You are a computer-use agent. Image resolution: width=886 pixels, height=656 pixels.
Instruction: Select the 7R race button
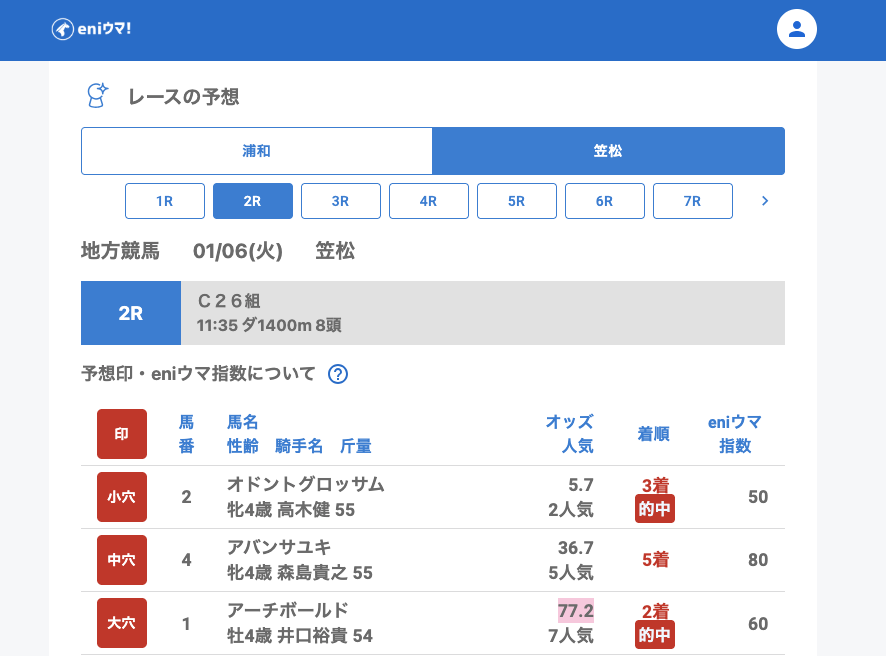coord(693,201)
